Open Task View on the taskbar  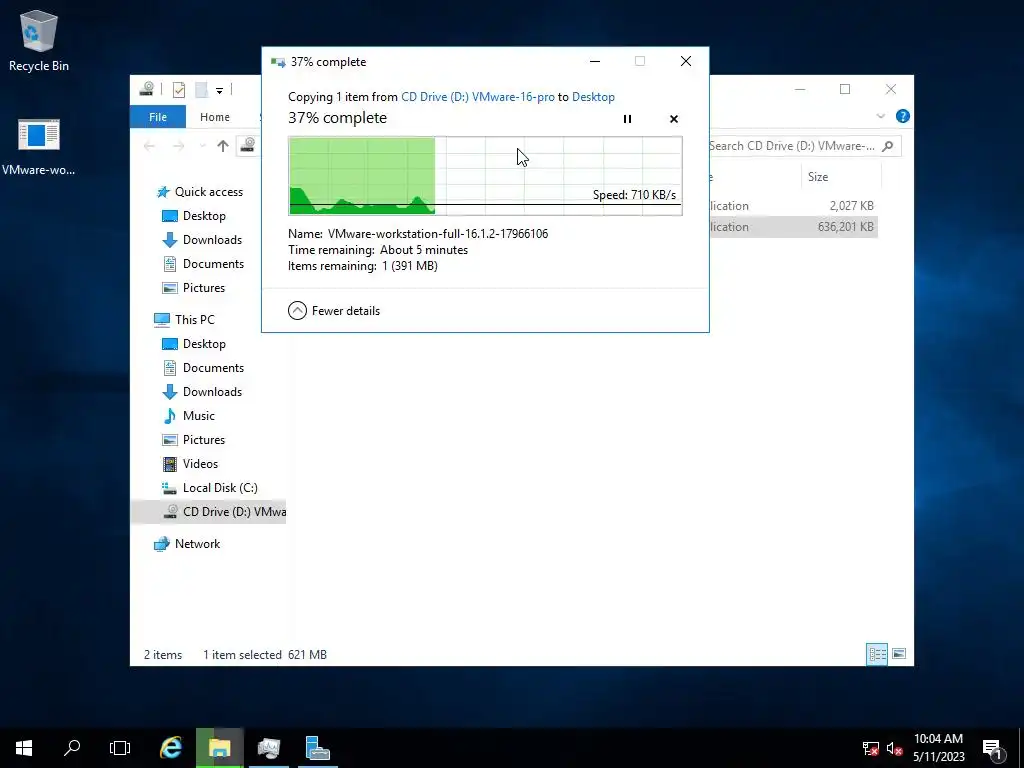(x=120, y=748)
